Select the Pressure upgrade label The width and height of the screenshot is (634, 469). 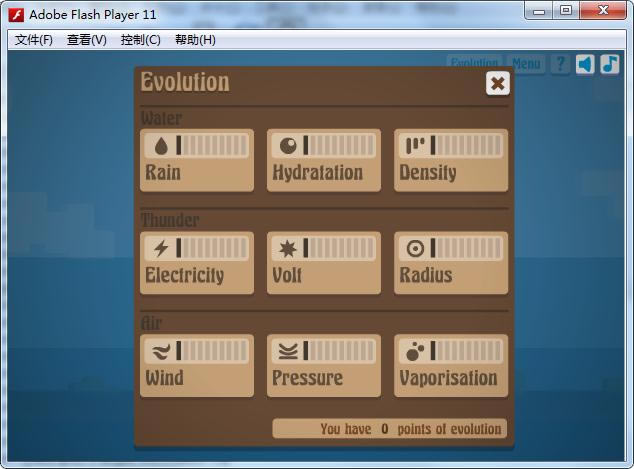(308, 378)
